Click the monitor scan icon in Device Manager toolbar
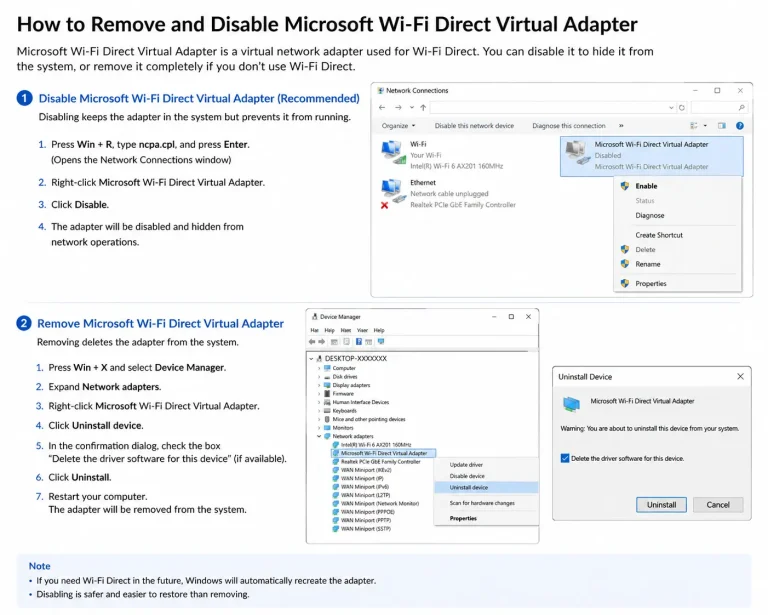The height and width of the screenshot is (615, 768). click(x=381, y=342)
